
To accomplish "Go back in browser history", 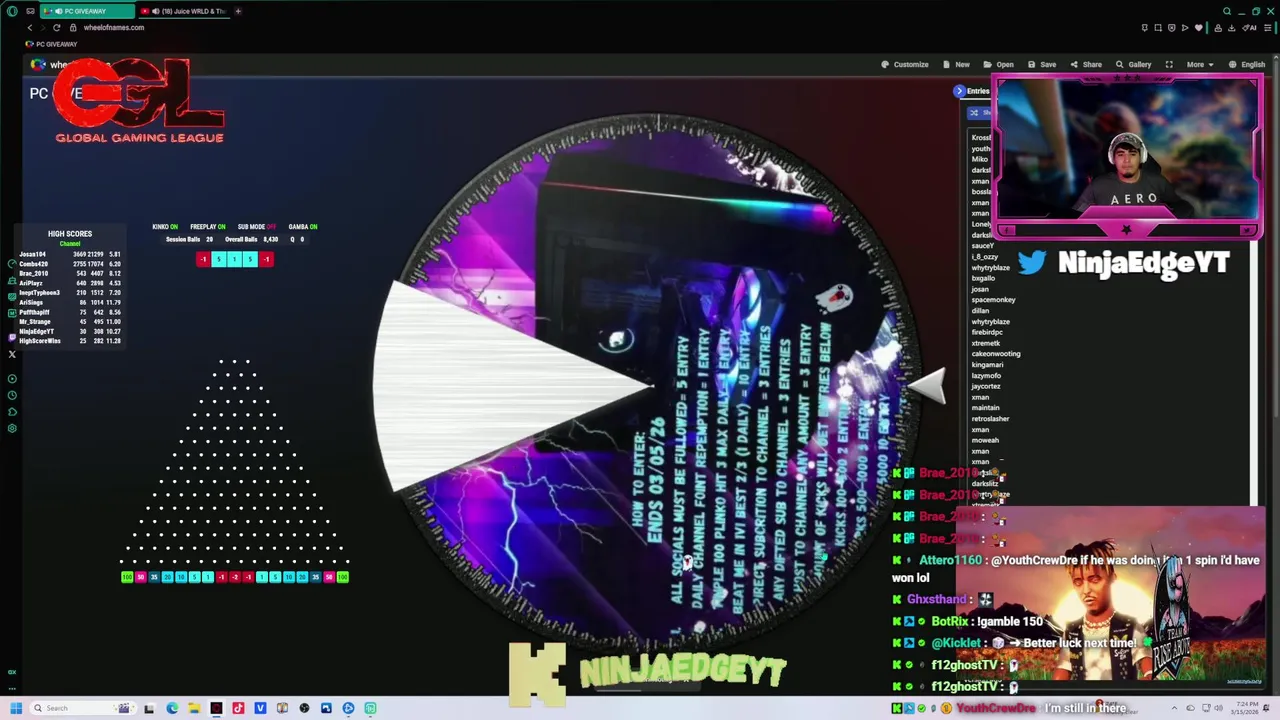I will coord(29,27).
